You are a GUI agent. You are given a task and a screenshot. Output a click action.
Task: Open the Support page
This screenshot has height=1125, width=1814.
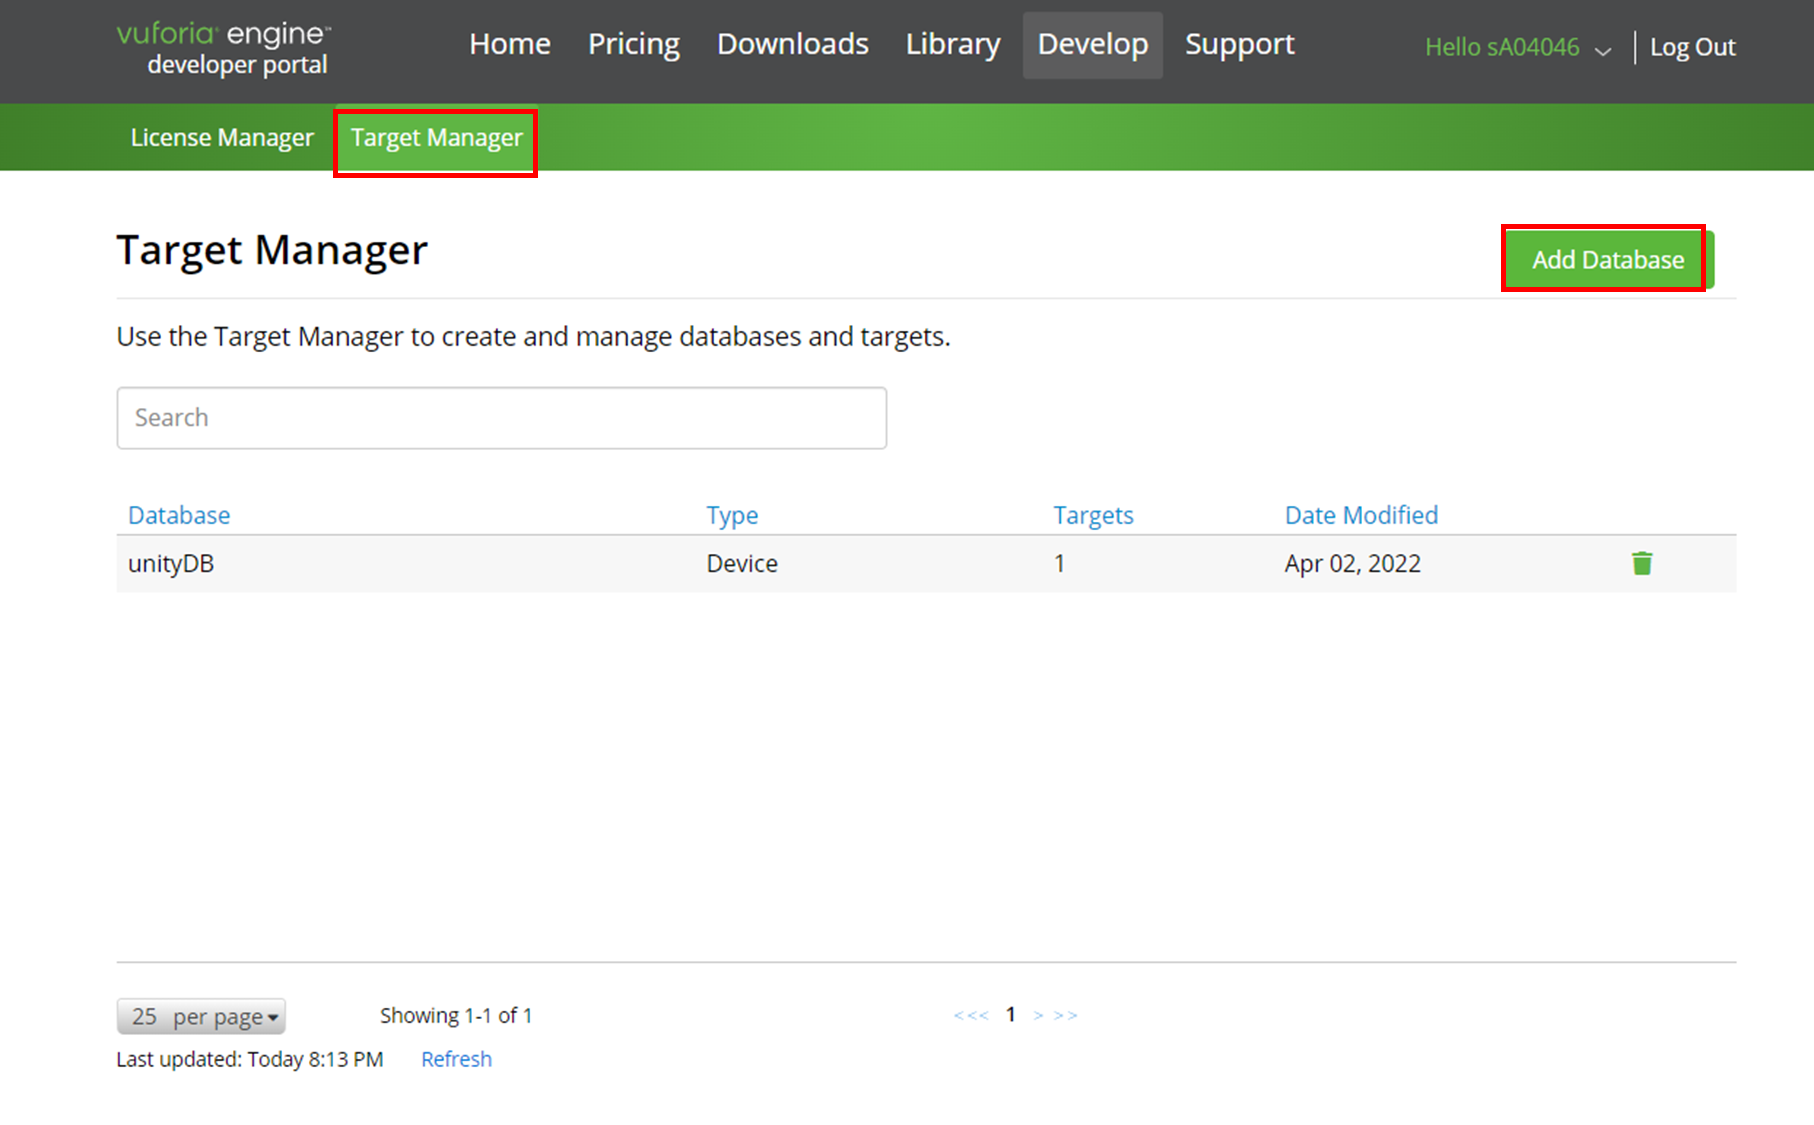pos(1240,45)
